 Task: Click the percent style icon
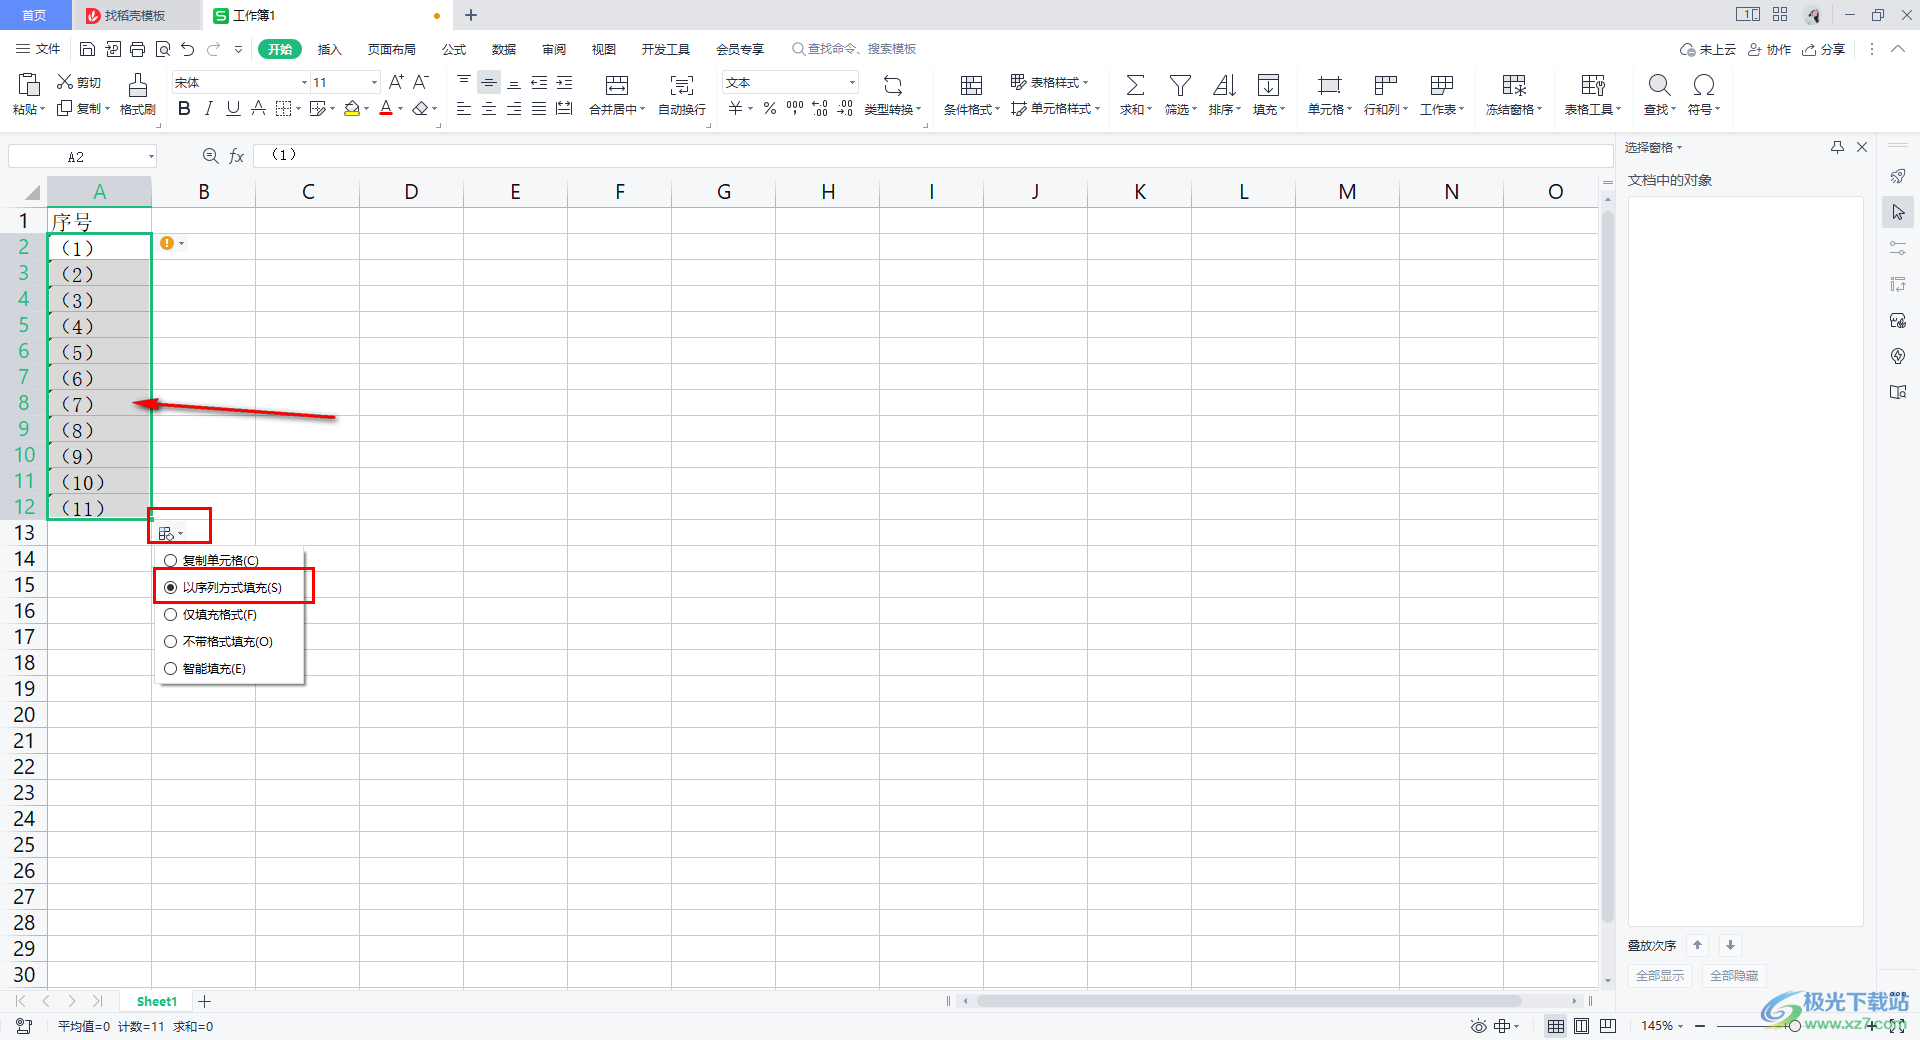[x=770, y=108]
